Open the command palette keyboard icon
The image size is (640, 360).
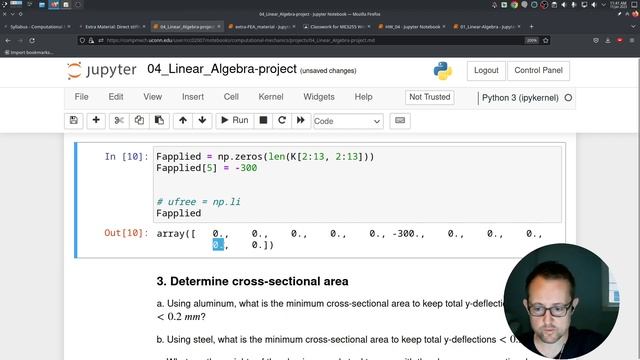point(400,120)
